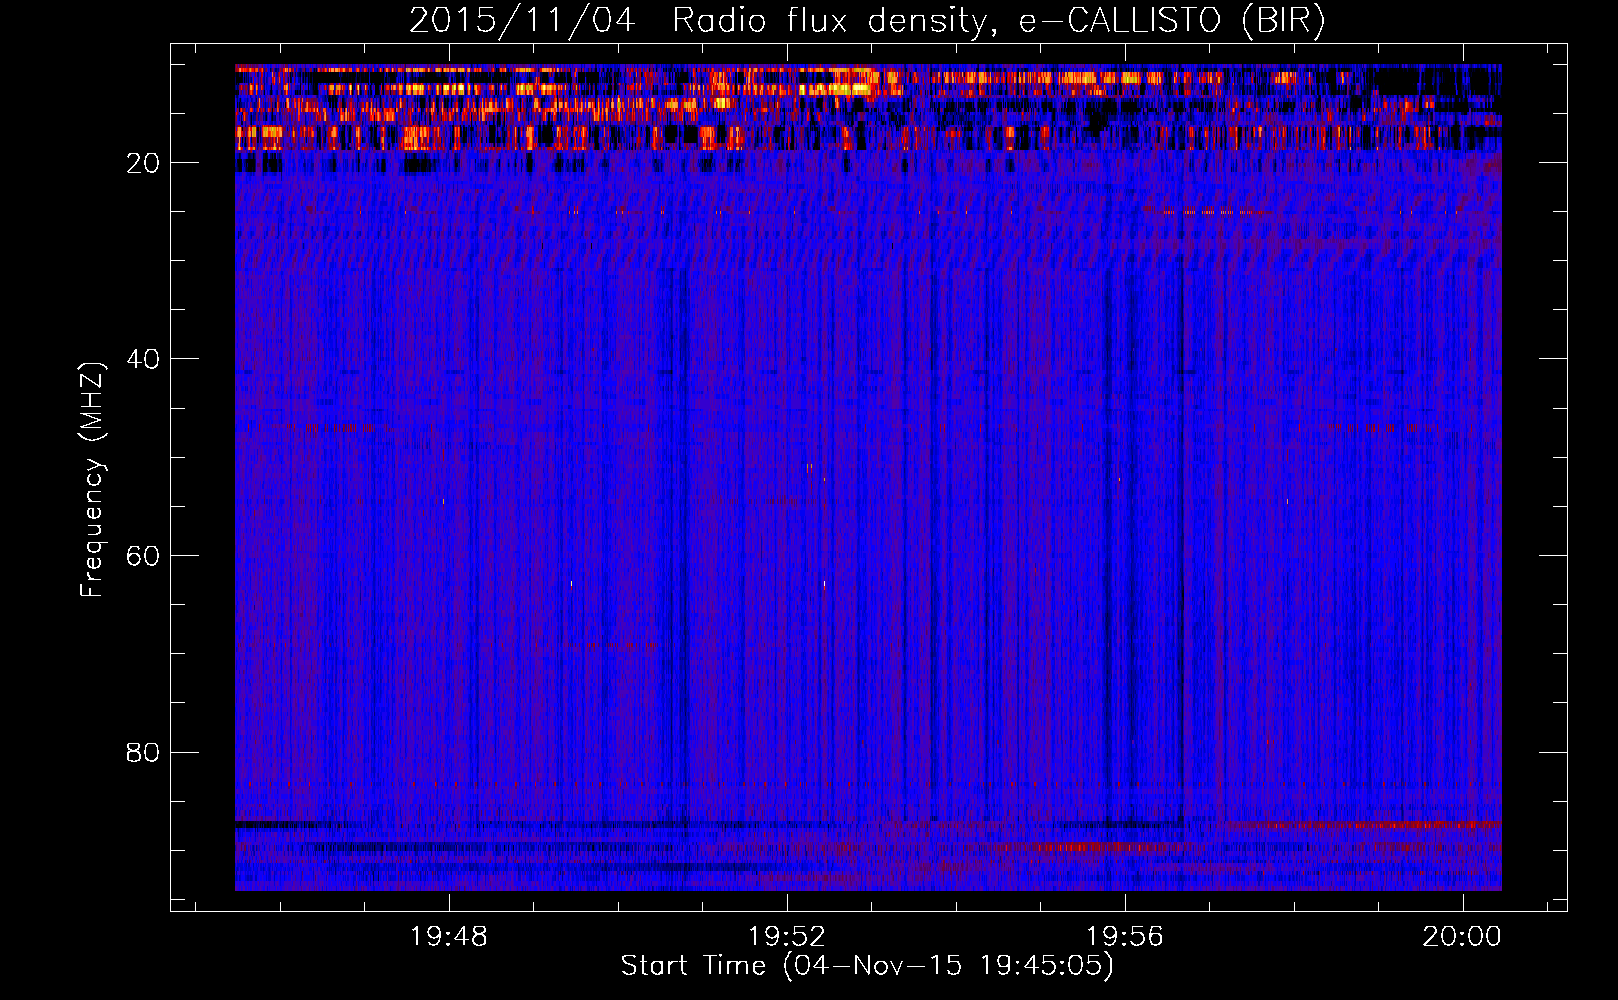Click the 40 MHz frequency tick label
Image resolution: width=1618 pixels, height=1000 pixels.
coord(143,359)
